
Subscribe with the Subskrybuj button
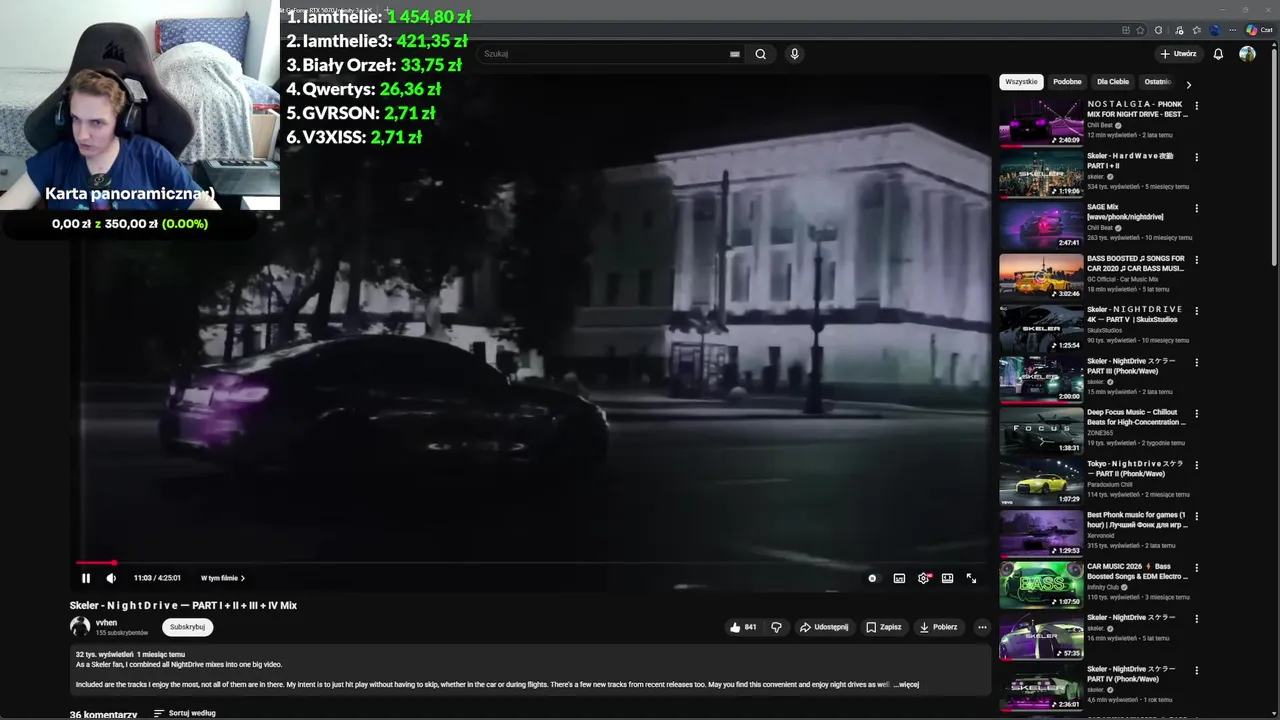pos(187,627)
